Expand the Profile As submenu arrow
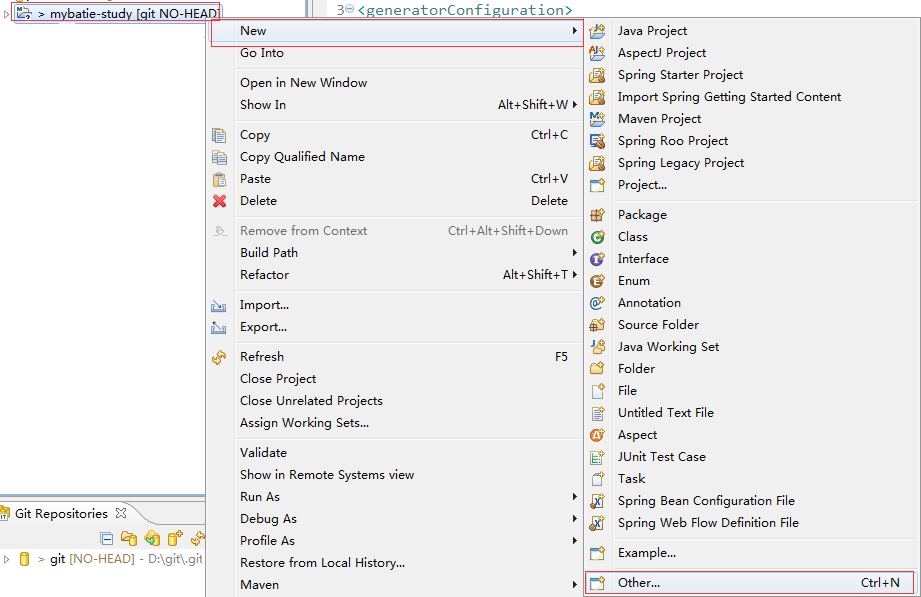Image resolution: width=921 pixels, height=597 pixels. click(x=574, y=541)
